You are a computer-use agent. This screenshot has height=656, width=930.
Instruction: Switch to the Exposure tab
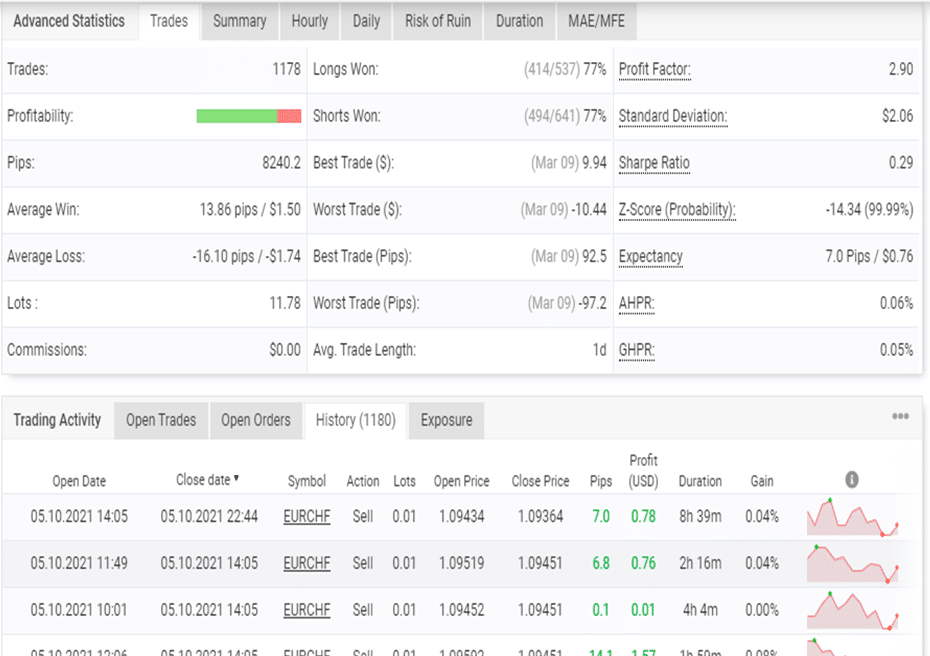click(x=446, y=420)
